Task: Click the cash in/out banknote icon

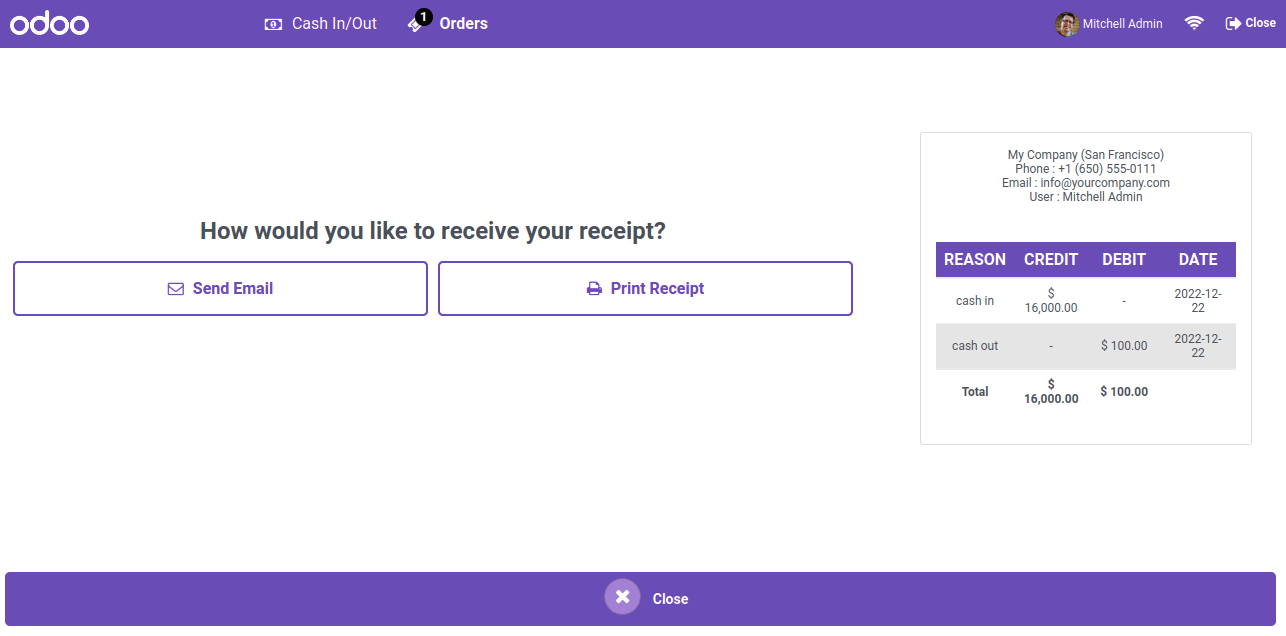Action: tap(273, 24)
